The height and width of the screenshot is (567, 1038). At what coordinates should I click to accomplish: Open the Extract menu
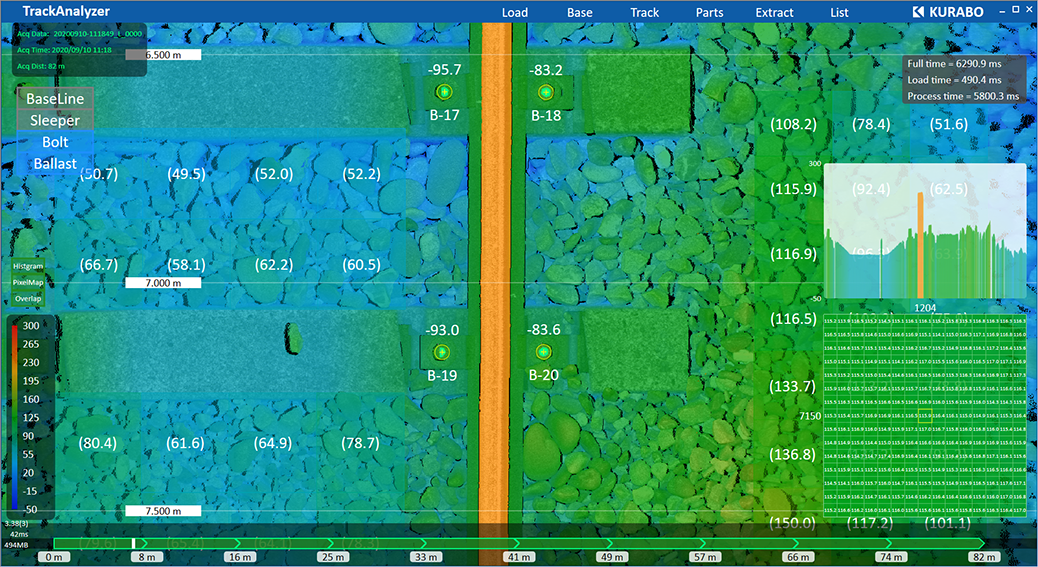(x=774, y=12)
